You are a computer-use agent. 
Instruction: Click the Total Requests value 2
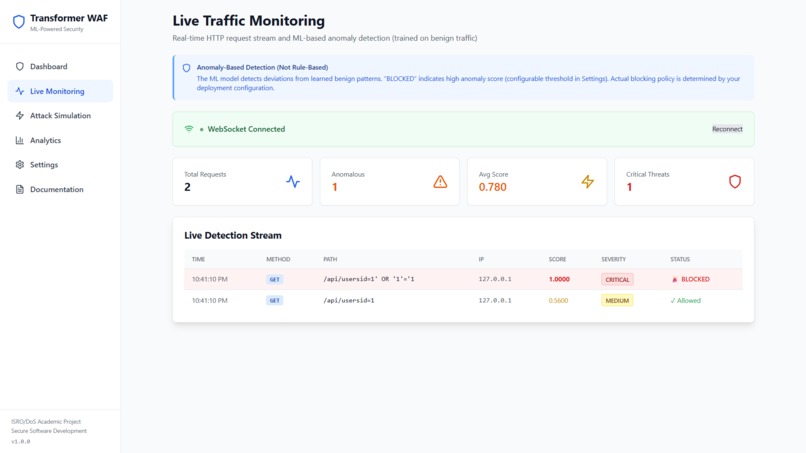pyautogui.click(x=187, y=187)
